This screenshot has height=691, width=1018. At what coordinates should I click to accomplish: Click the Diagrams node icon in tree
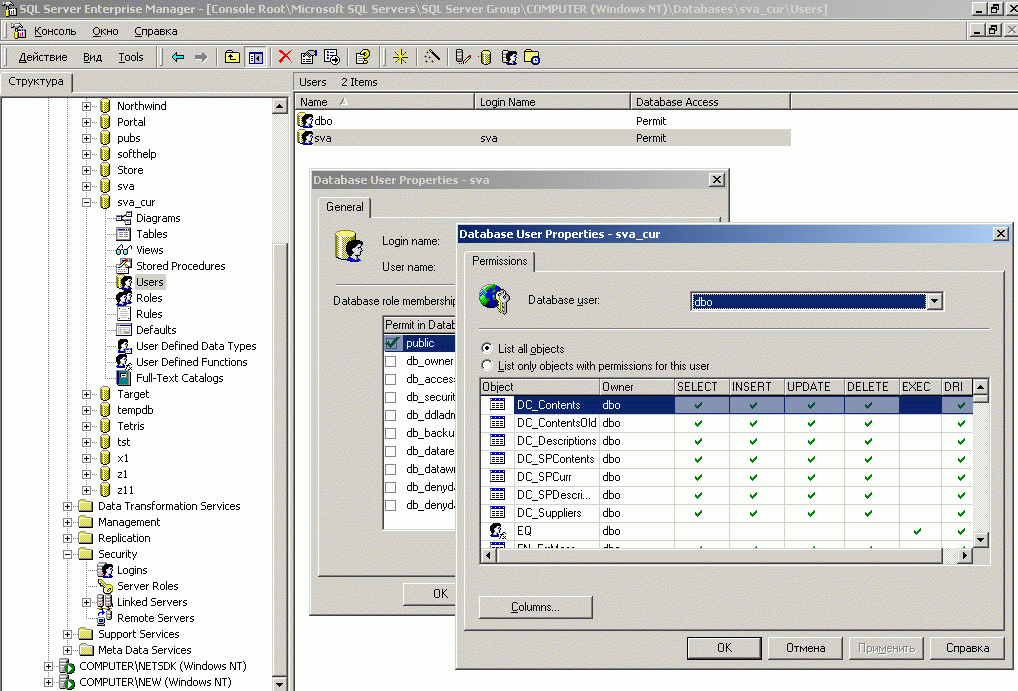click(x=124, y=218)
